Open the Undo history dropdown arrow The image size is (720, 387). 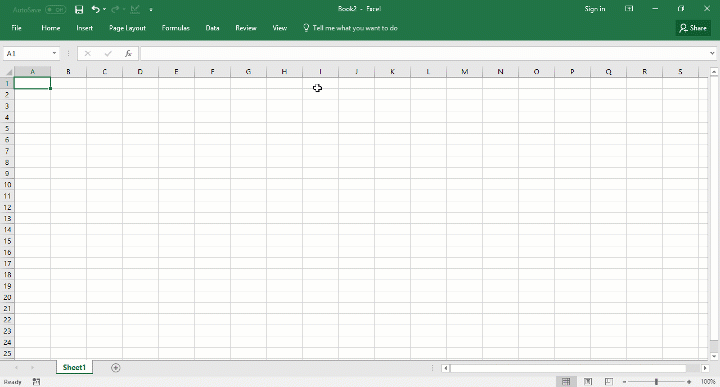tap(104, 9)
